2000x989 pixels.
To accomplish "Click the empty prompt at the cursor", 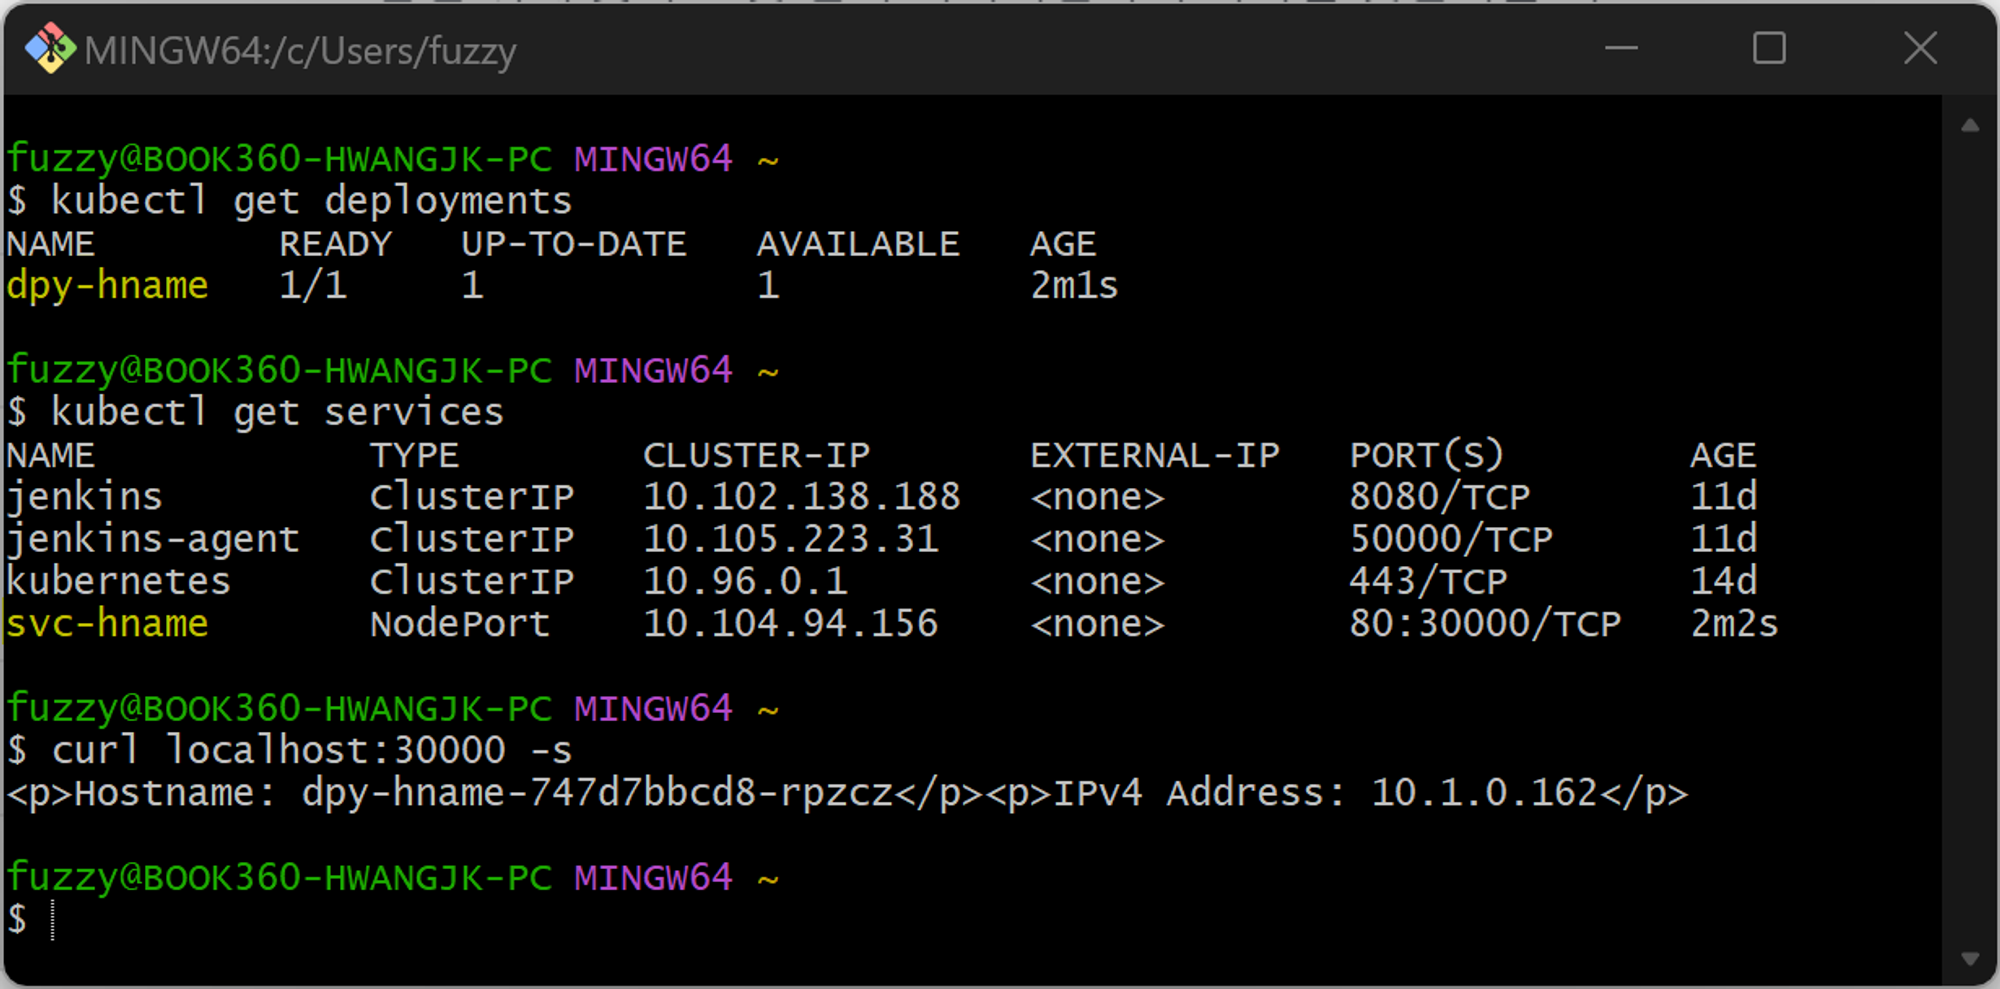I will coord(52,920).
